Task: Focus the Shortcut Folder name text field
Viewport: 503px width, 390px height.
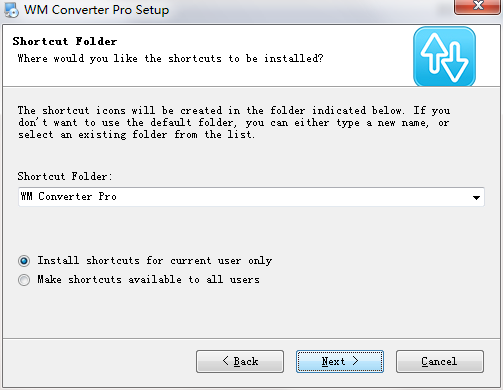Action: pos(243,197)
